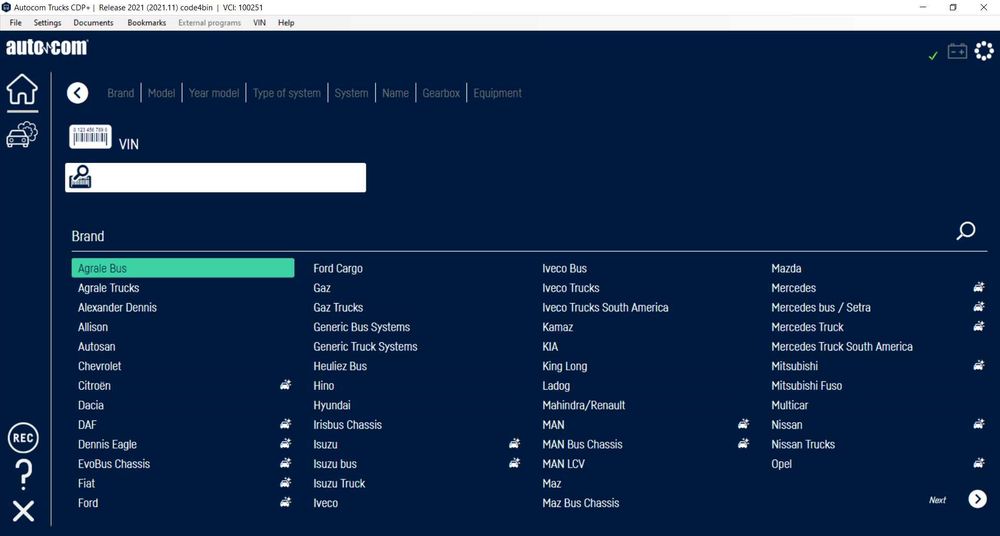Select the Type of system breadcrumb step
The width and height of the screenshot is (1000, 536).
point(286,93)
